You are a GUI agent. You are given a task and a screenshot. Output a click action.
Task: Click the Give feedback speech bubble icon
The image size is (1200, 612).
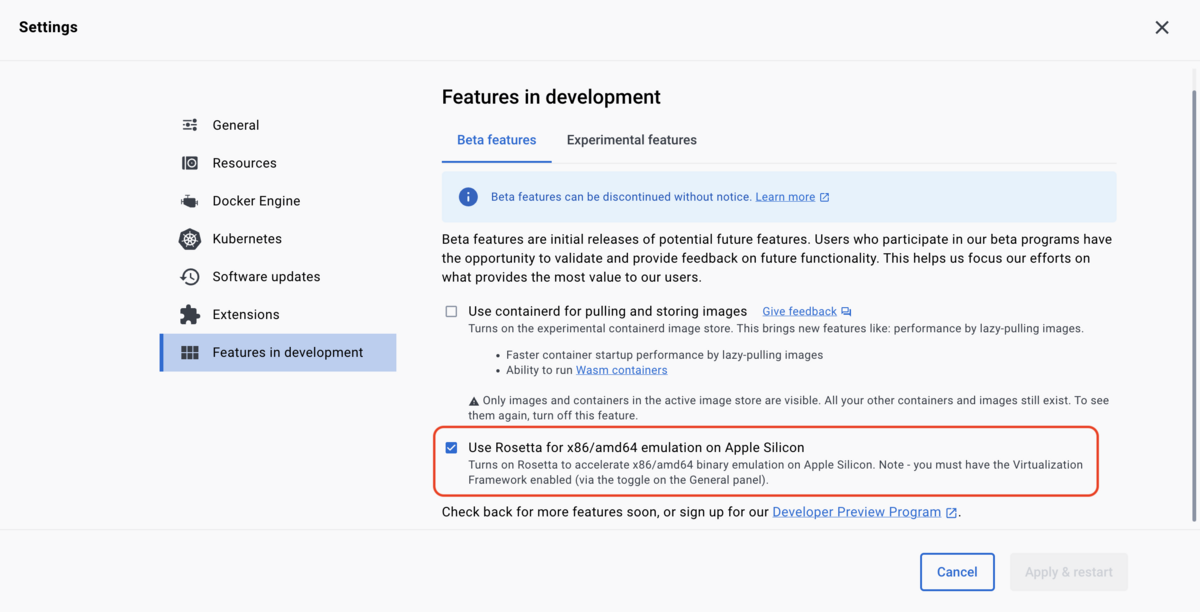[846, 310]
